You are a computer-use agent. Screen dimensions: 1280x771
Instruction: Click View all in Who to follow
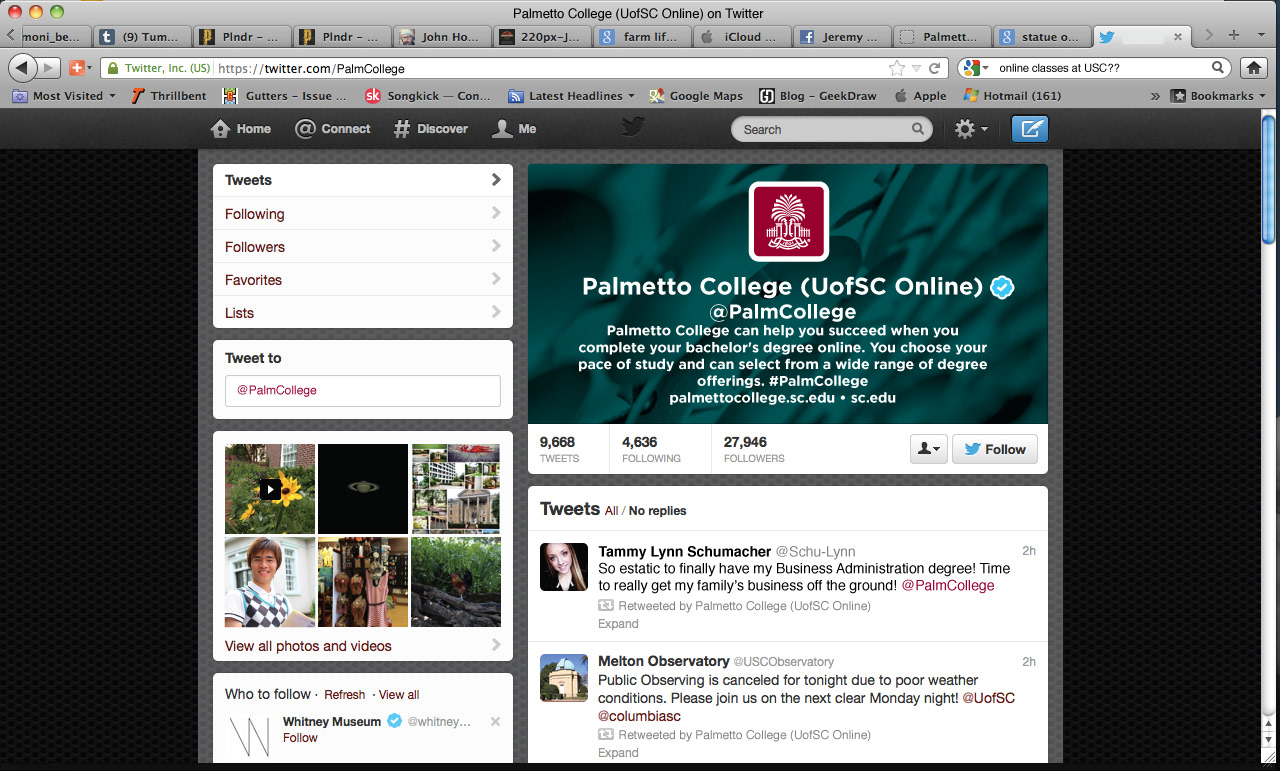coord(399,695)
